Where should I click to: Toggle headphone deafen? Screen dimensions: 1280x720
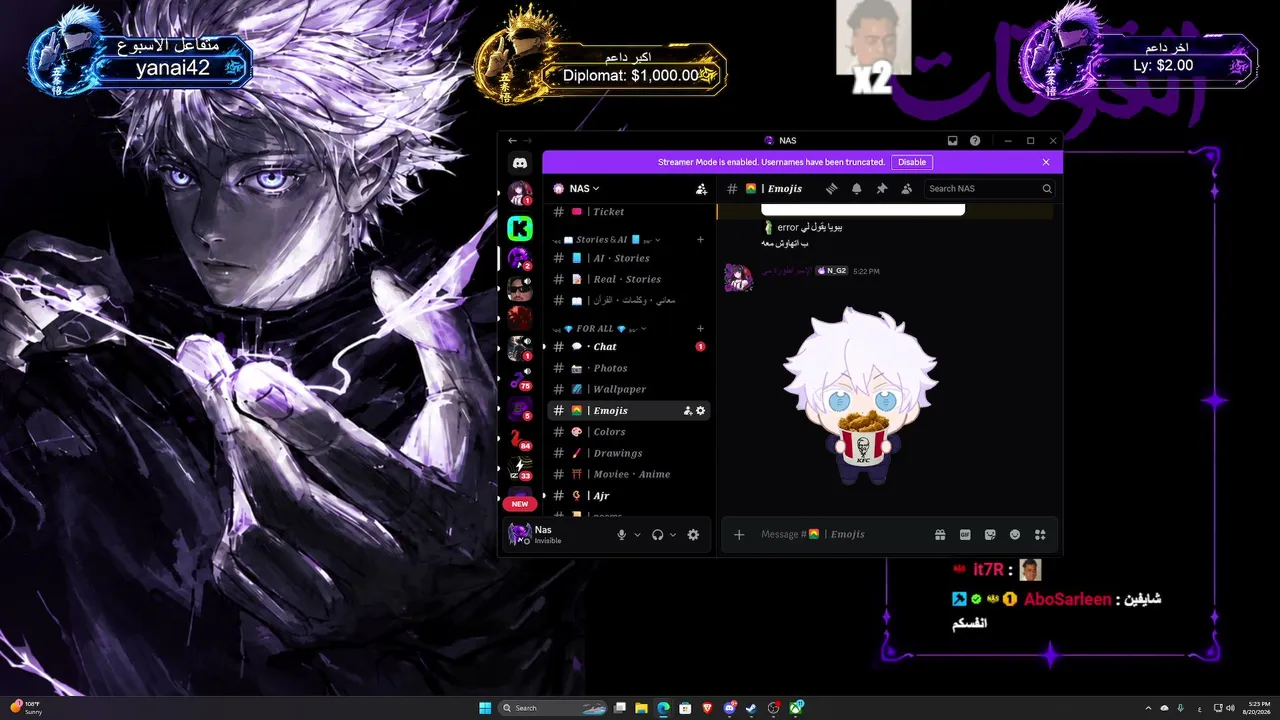[657, 535]
